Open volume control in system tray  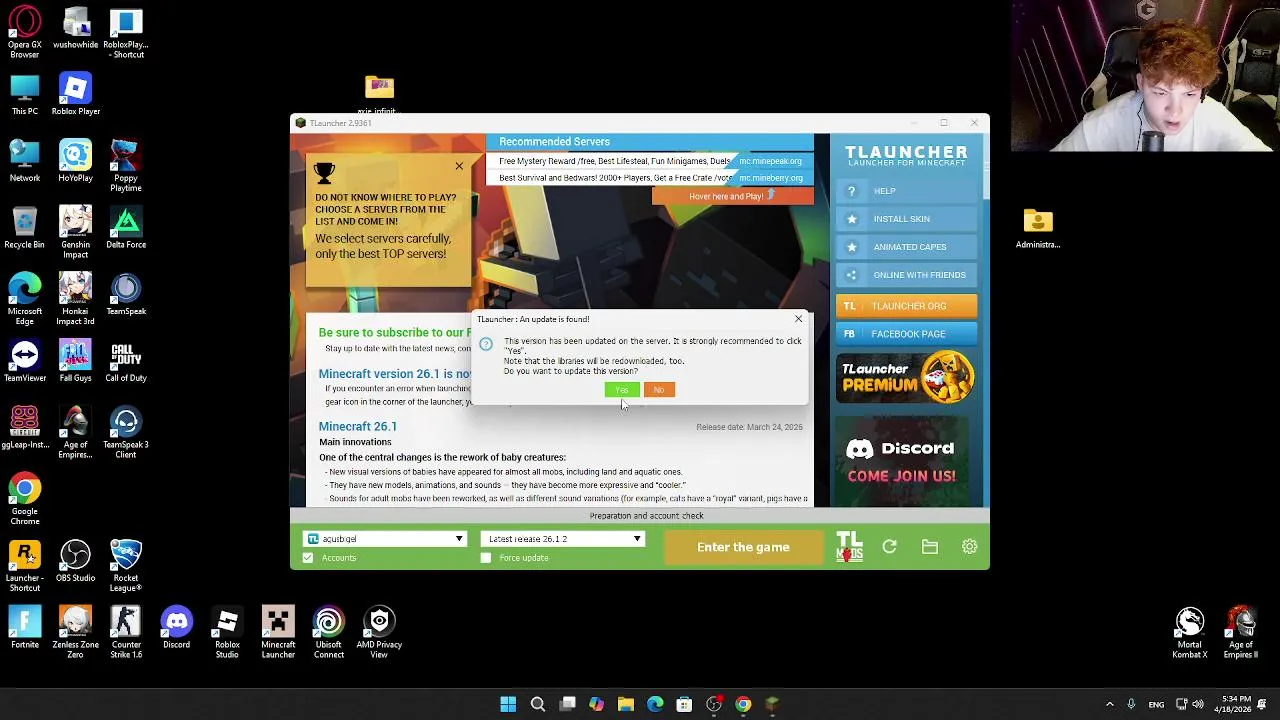pyautogui.click(x=1197, y=704)
